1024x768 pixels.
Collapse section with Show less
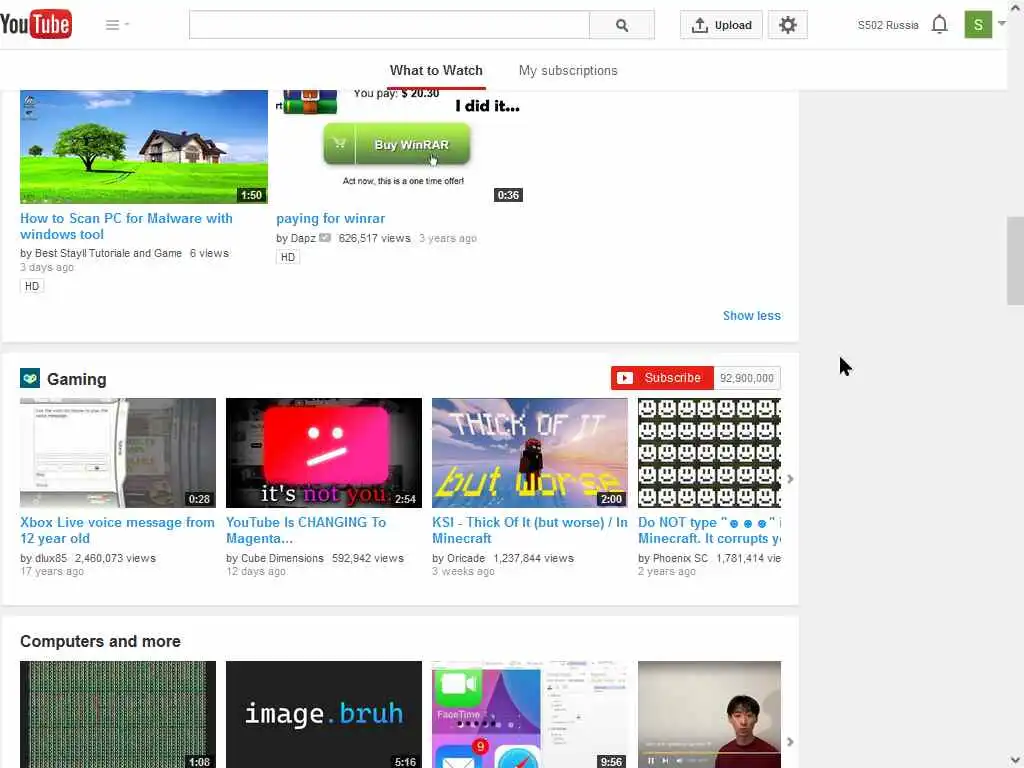pyautogui.click(x=752, y=316)
